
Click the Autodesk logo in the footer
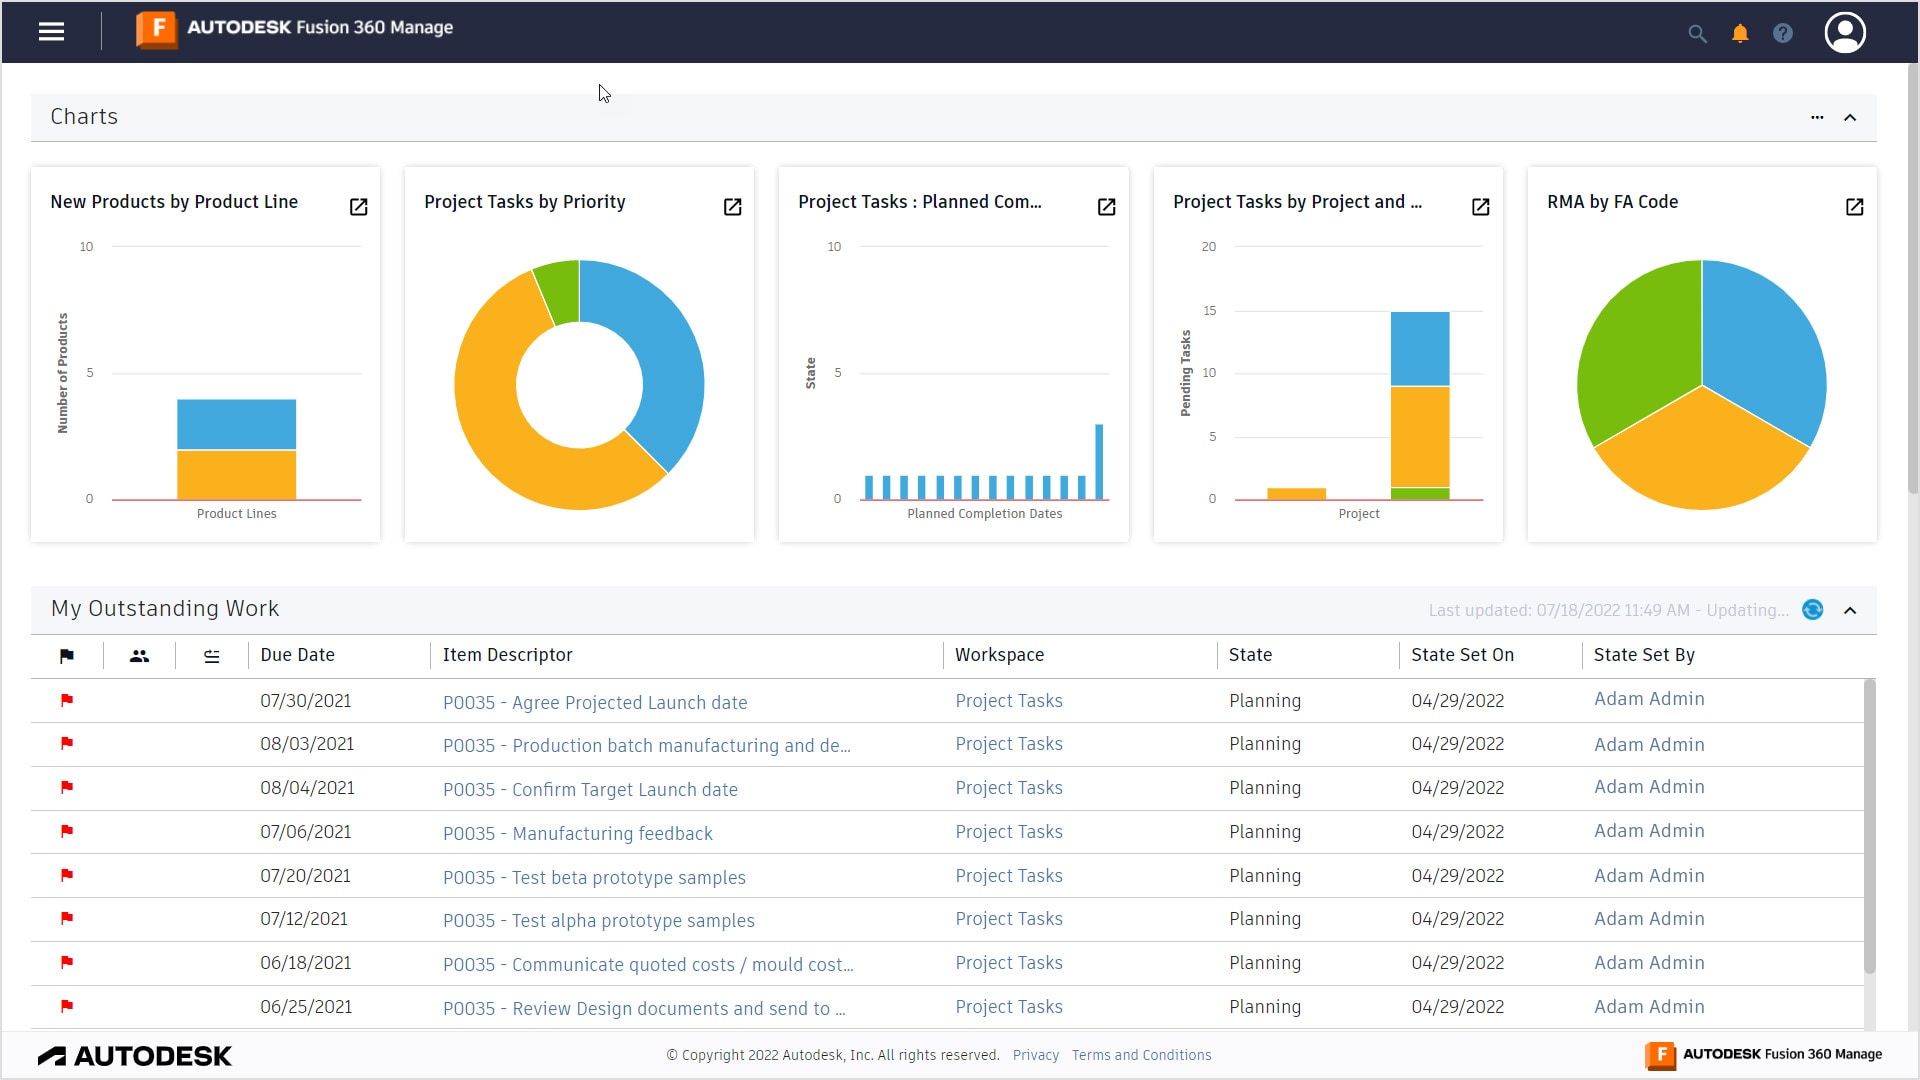point(134,1056)
